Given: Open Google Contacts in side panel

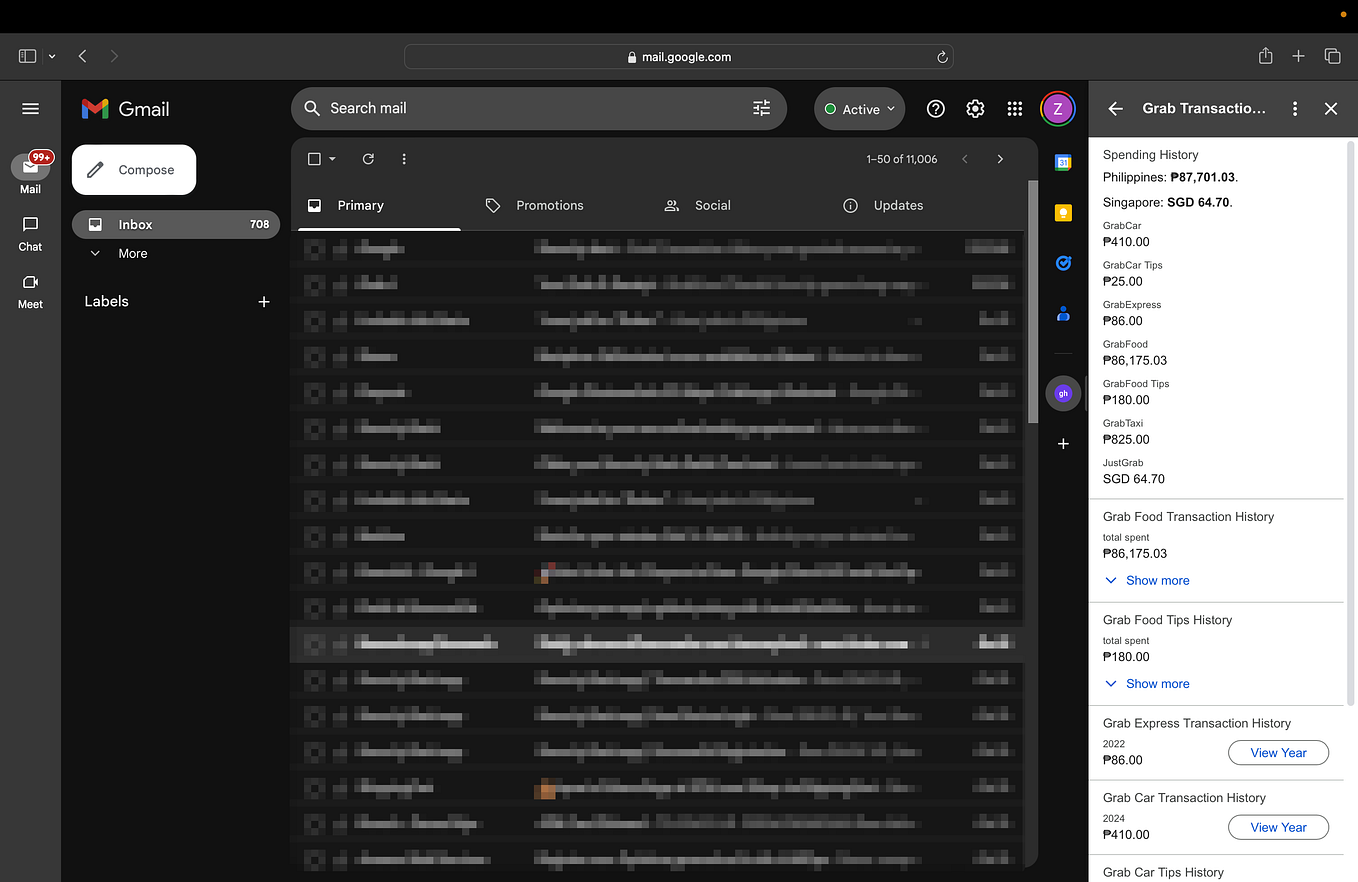Looking at the screenshot, I should tap(1063, 314).
